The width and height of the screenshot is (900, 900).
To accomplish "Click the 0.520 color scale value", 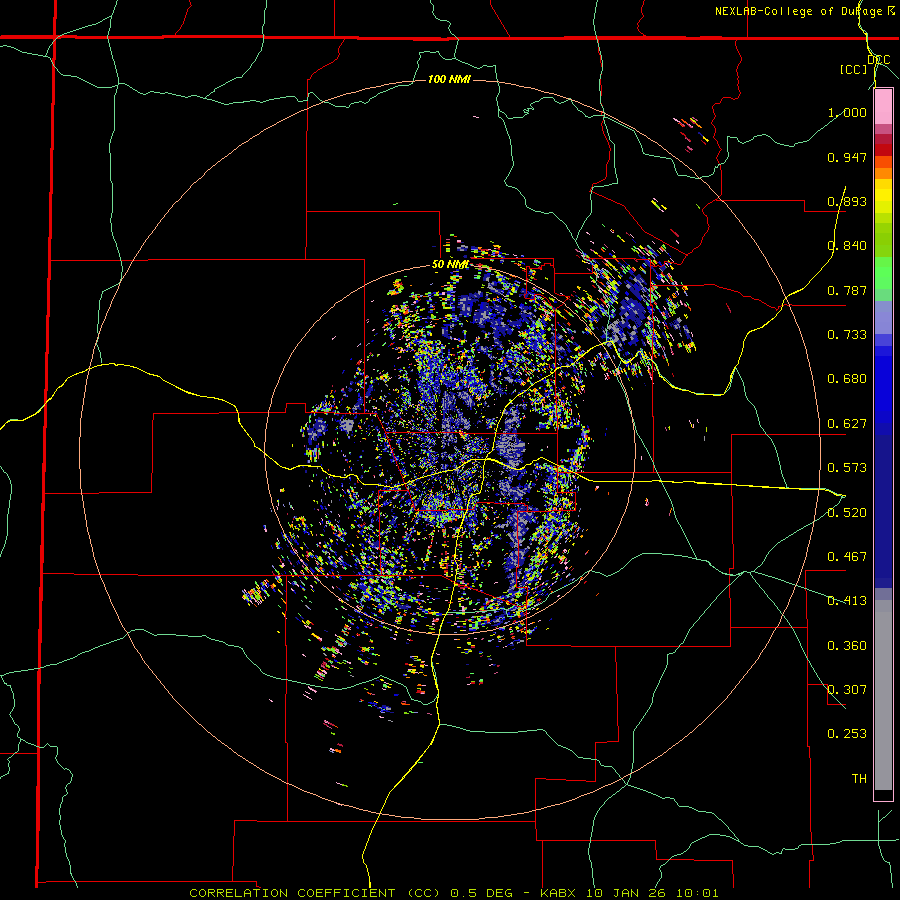I will pyautogui.click(x=847, y=513).
